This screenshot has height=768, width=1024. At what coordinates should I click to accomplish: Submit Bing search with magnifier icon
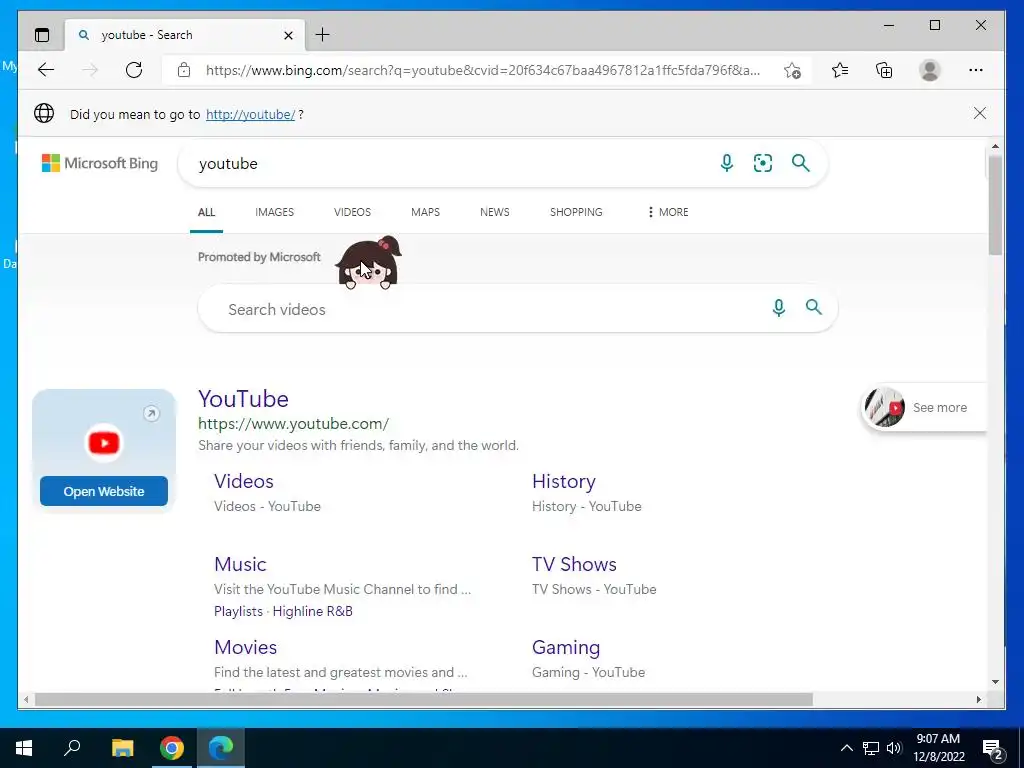click(x=801, y=163)
